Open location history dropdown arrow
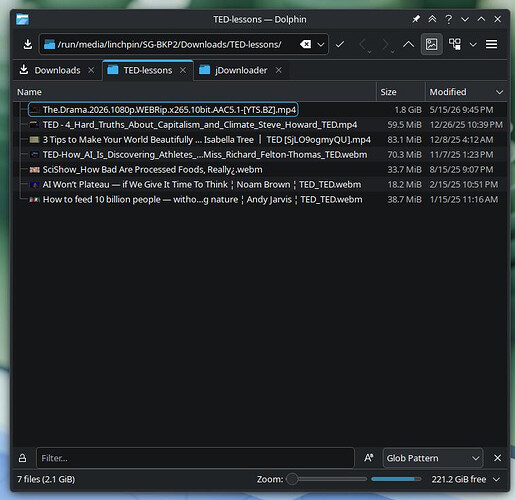The image size is (515, 500). pyautogui.click(x=321, y=44)
